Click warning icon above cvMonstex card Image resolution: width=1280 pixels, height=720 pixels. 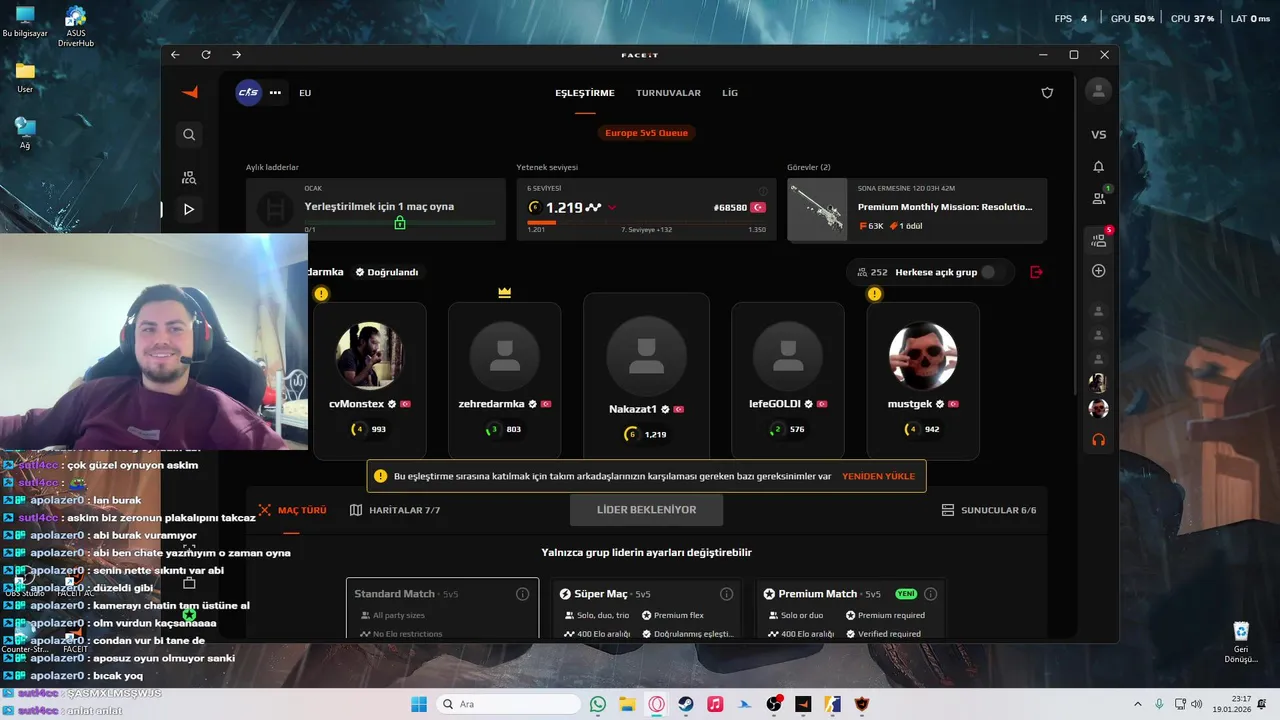click(x=321, y=294)
